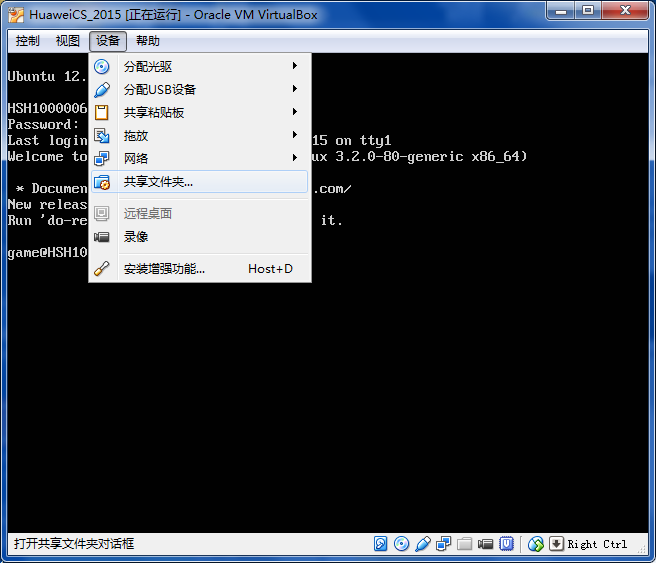Expand the 分配光驱 submenu arrow
The image size is (656, 563).
tap(295, 66)
